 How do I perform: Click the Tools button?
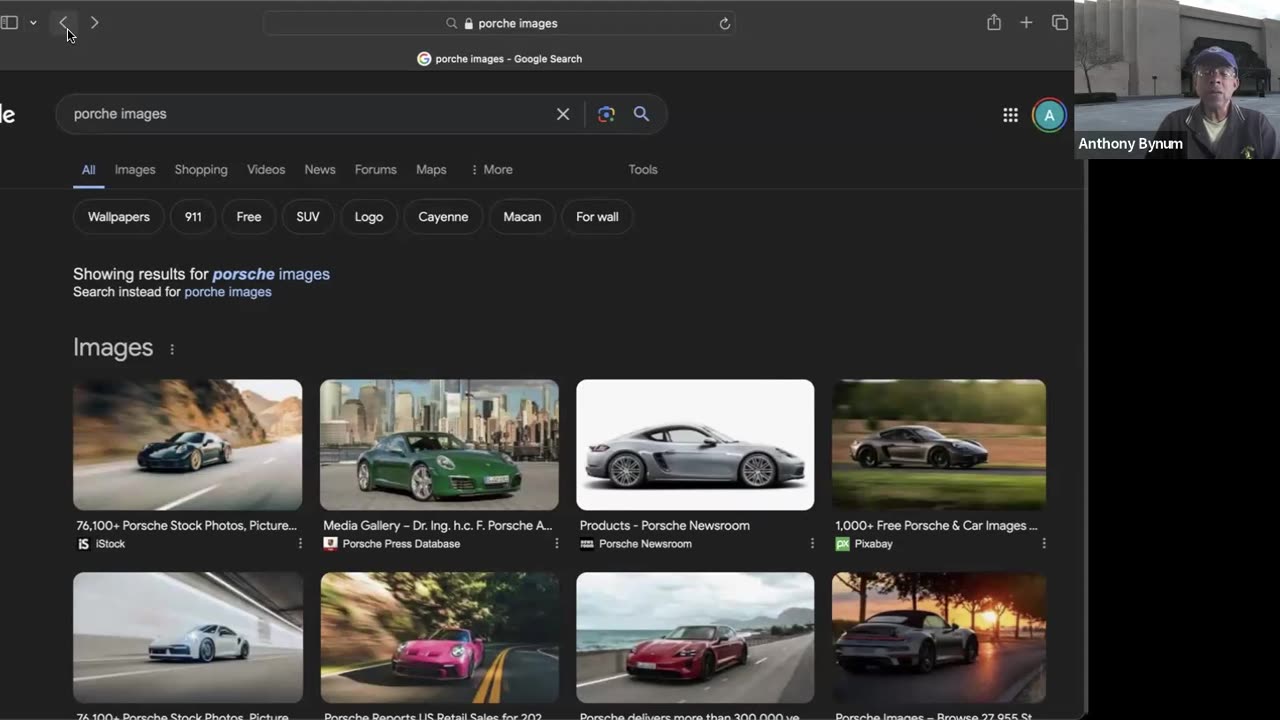coord(642,170)
